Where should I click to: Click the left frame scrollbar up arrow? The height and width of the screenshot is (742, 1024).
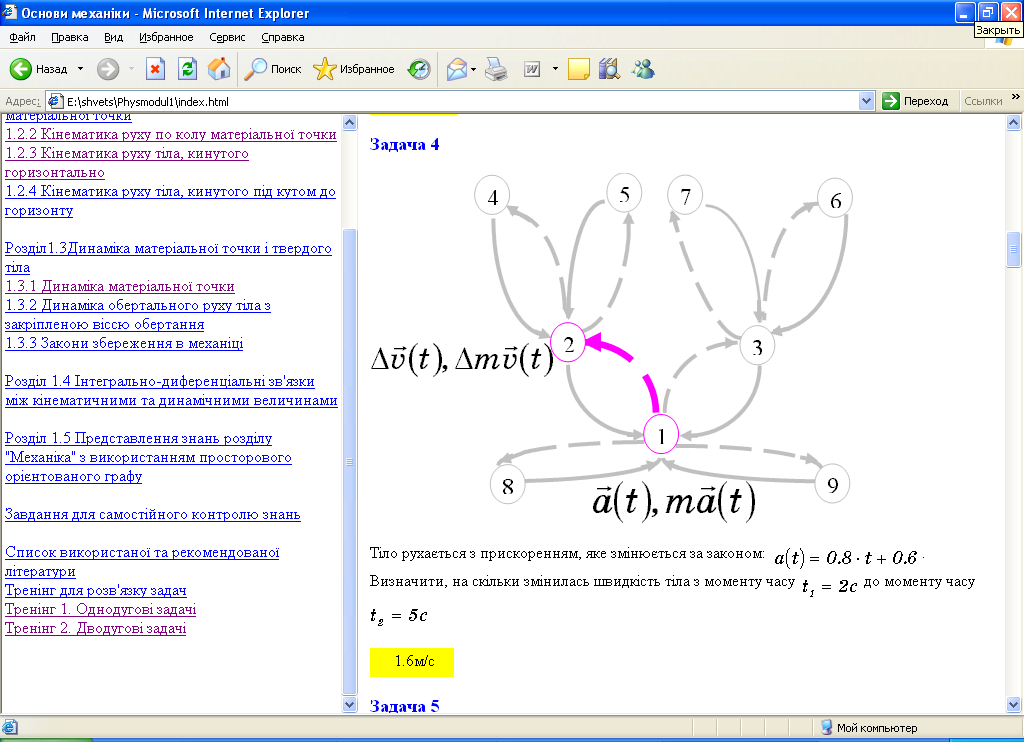[349, 122]
